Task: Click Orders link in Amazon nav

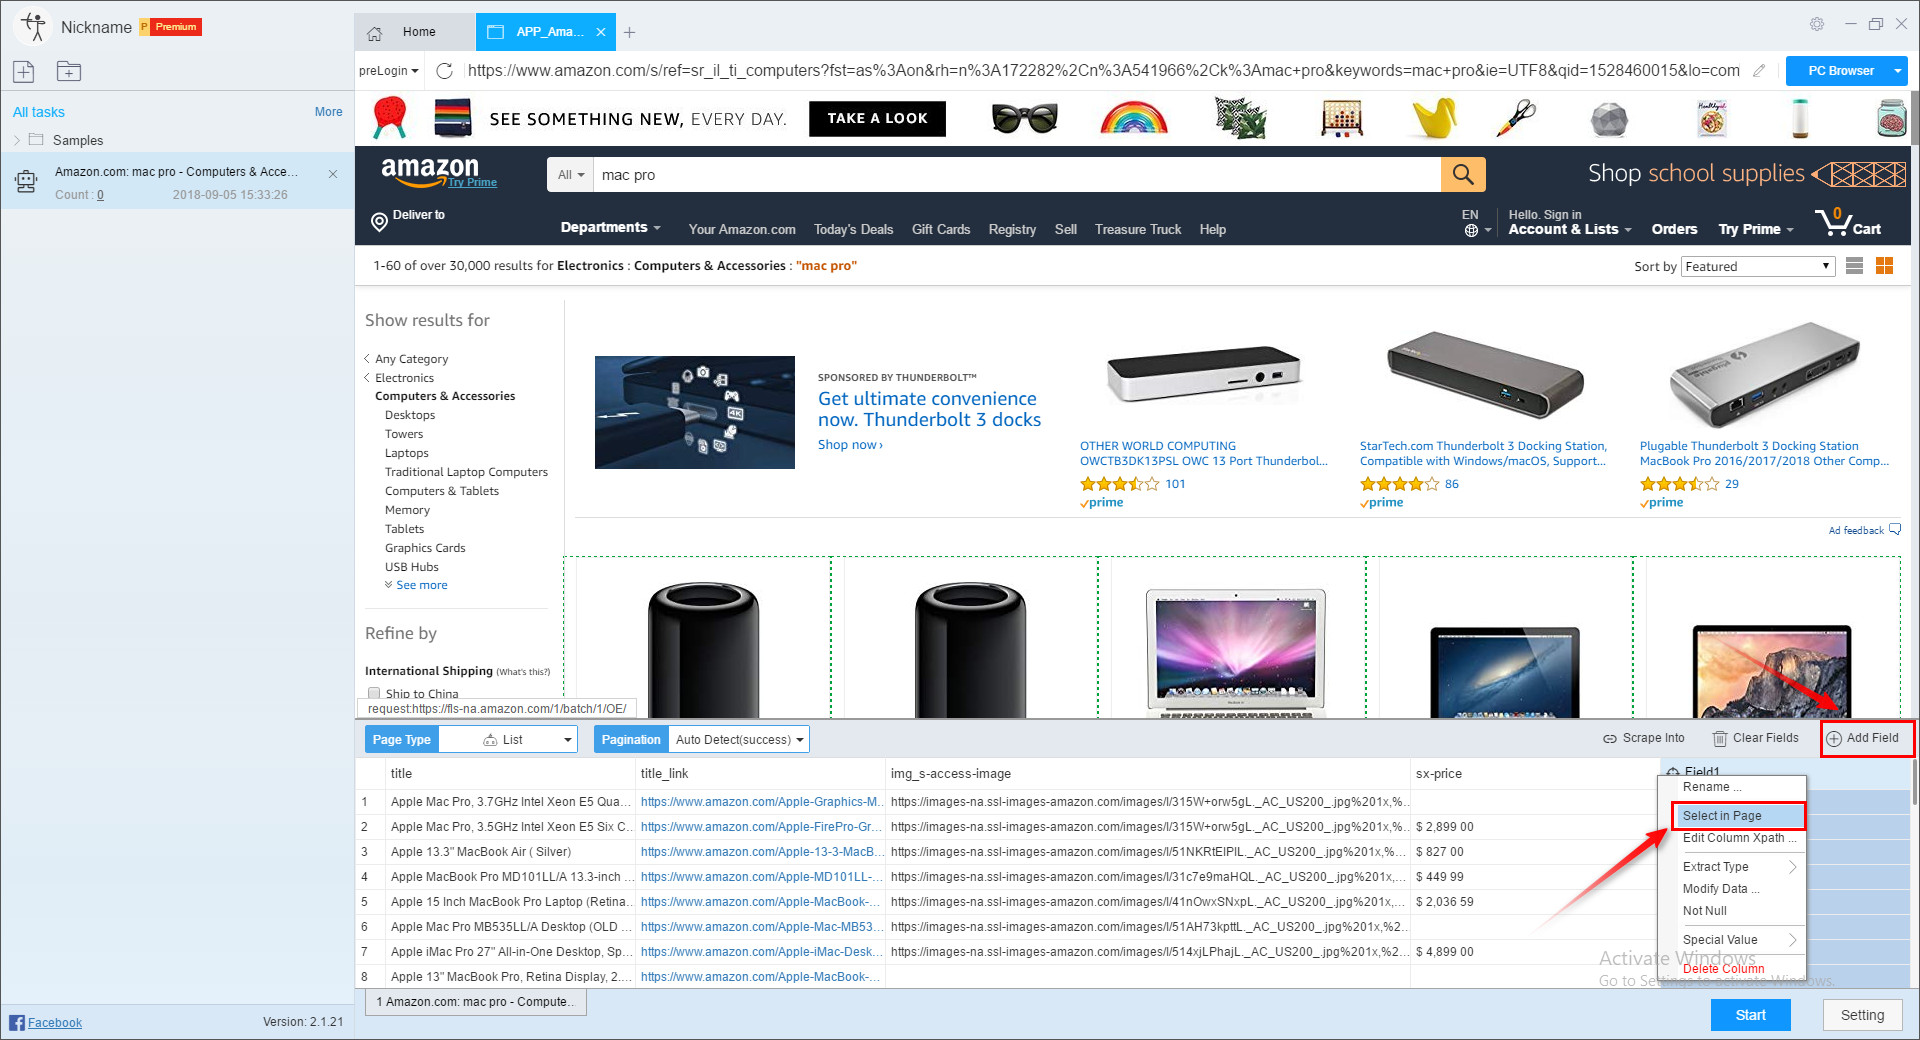Action: [x=1674, y=229]
